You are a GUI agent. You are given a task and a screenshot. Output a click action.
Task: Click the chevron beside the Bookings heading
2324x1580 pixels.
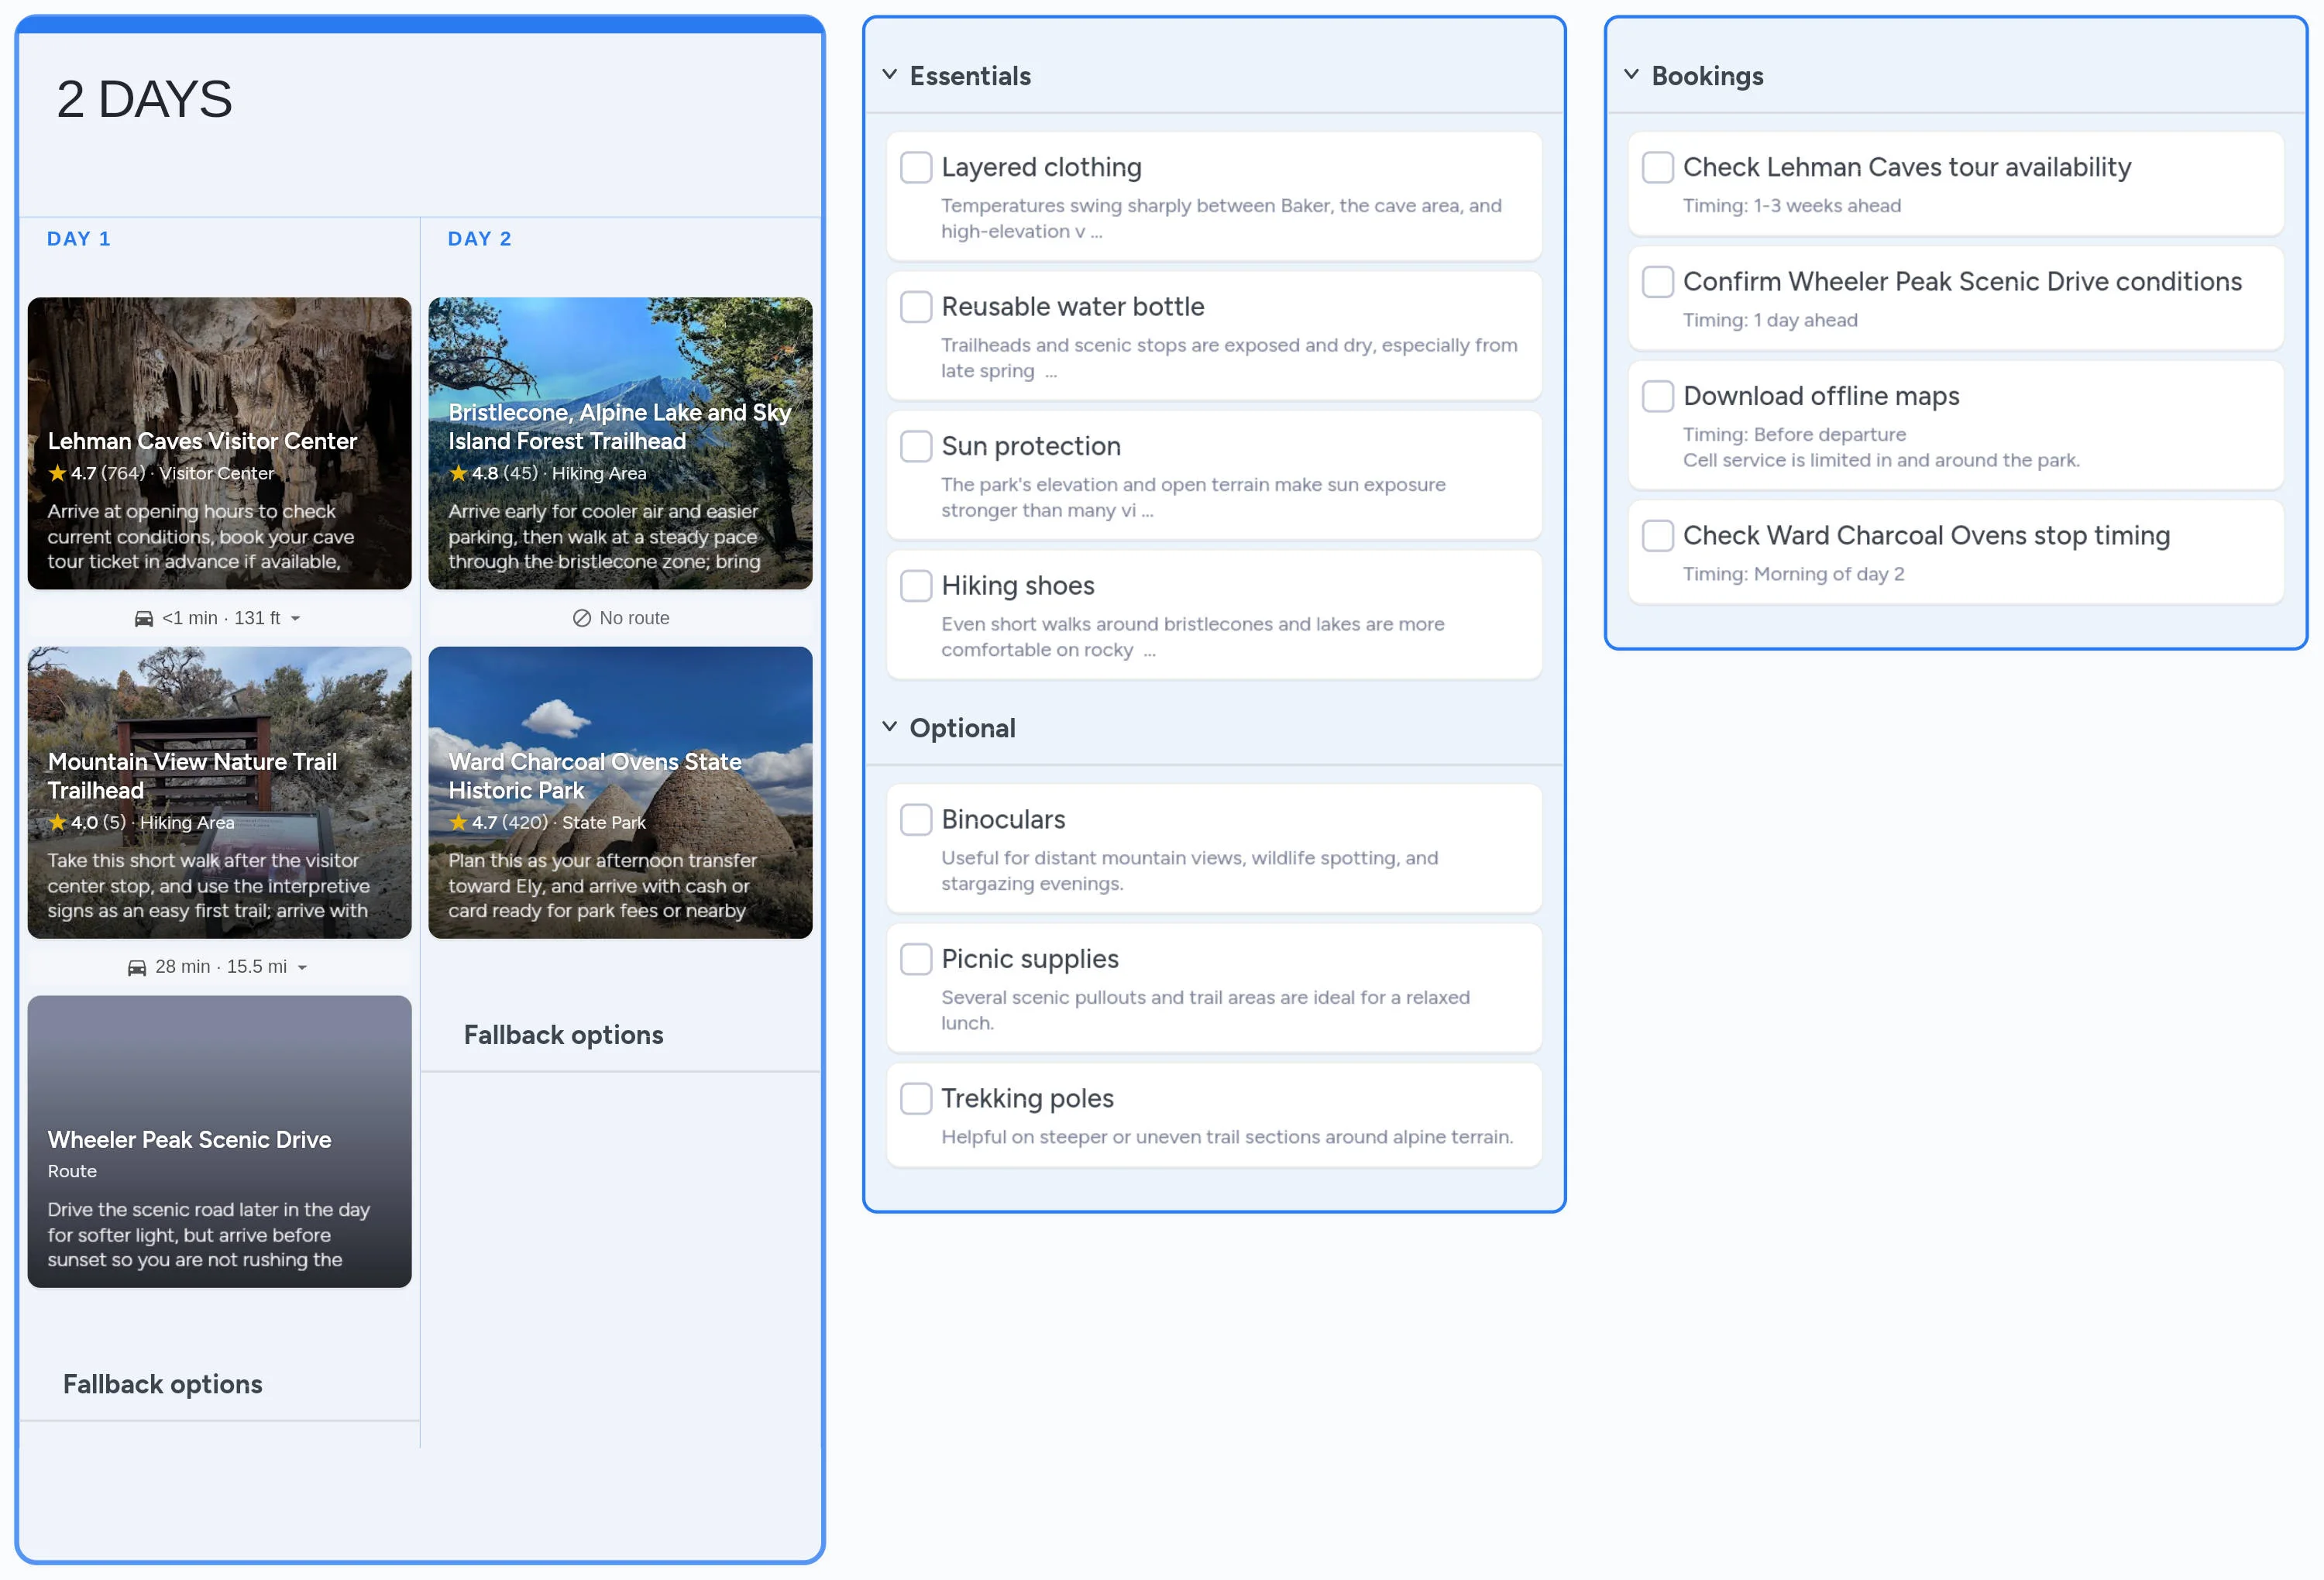[1632, 74]
